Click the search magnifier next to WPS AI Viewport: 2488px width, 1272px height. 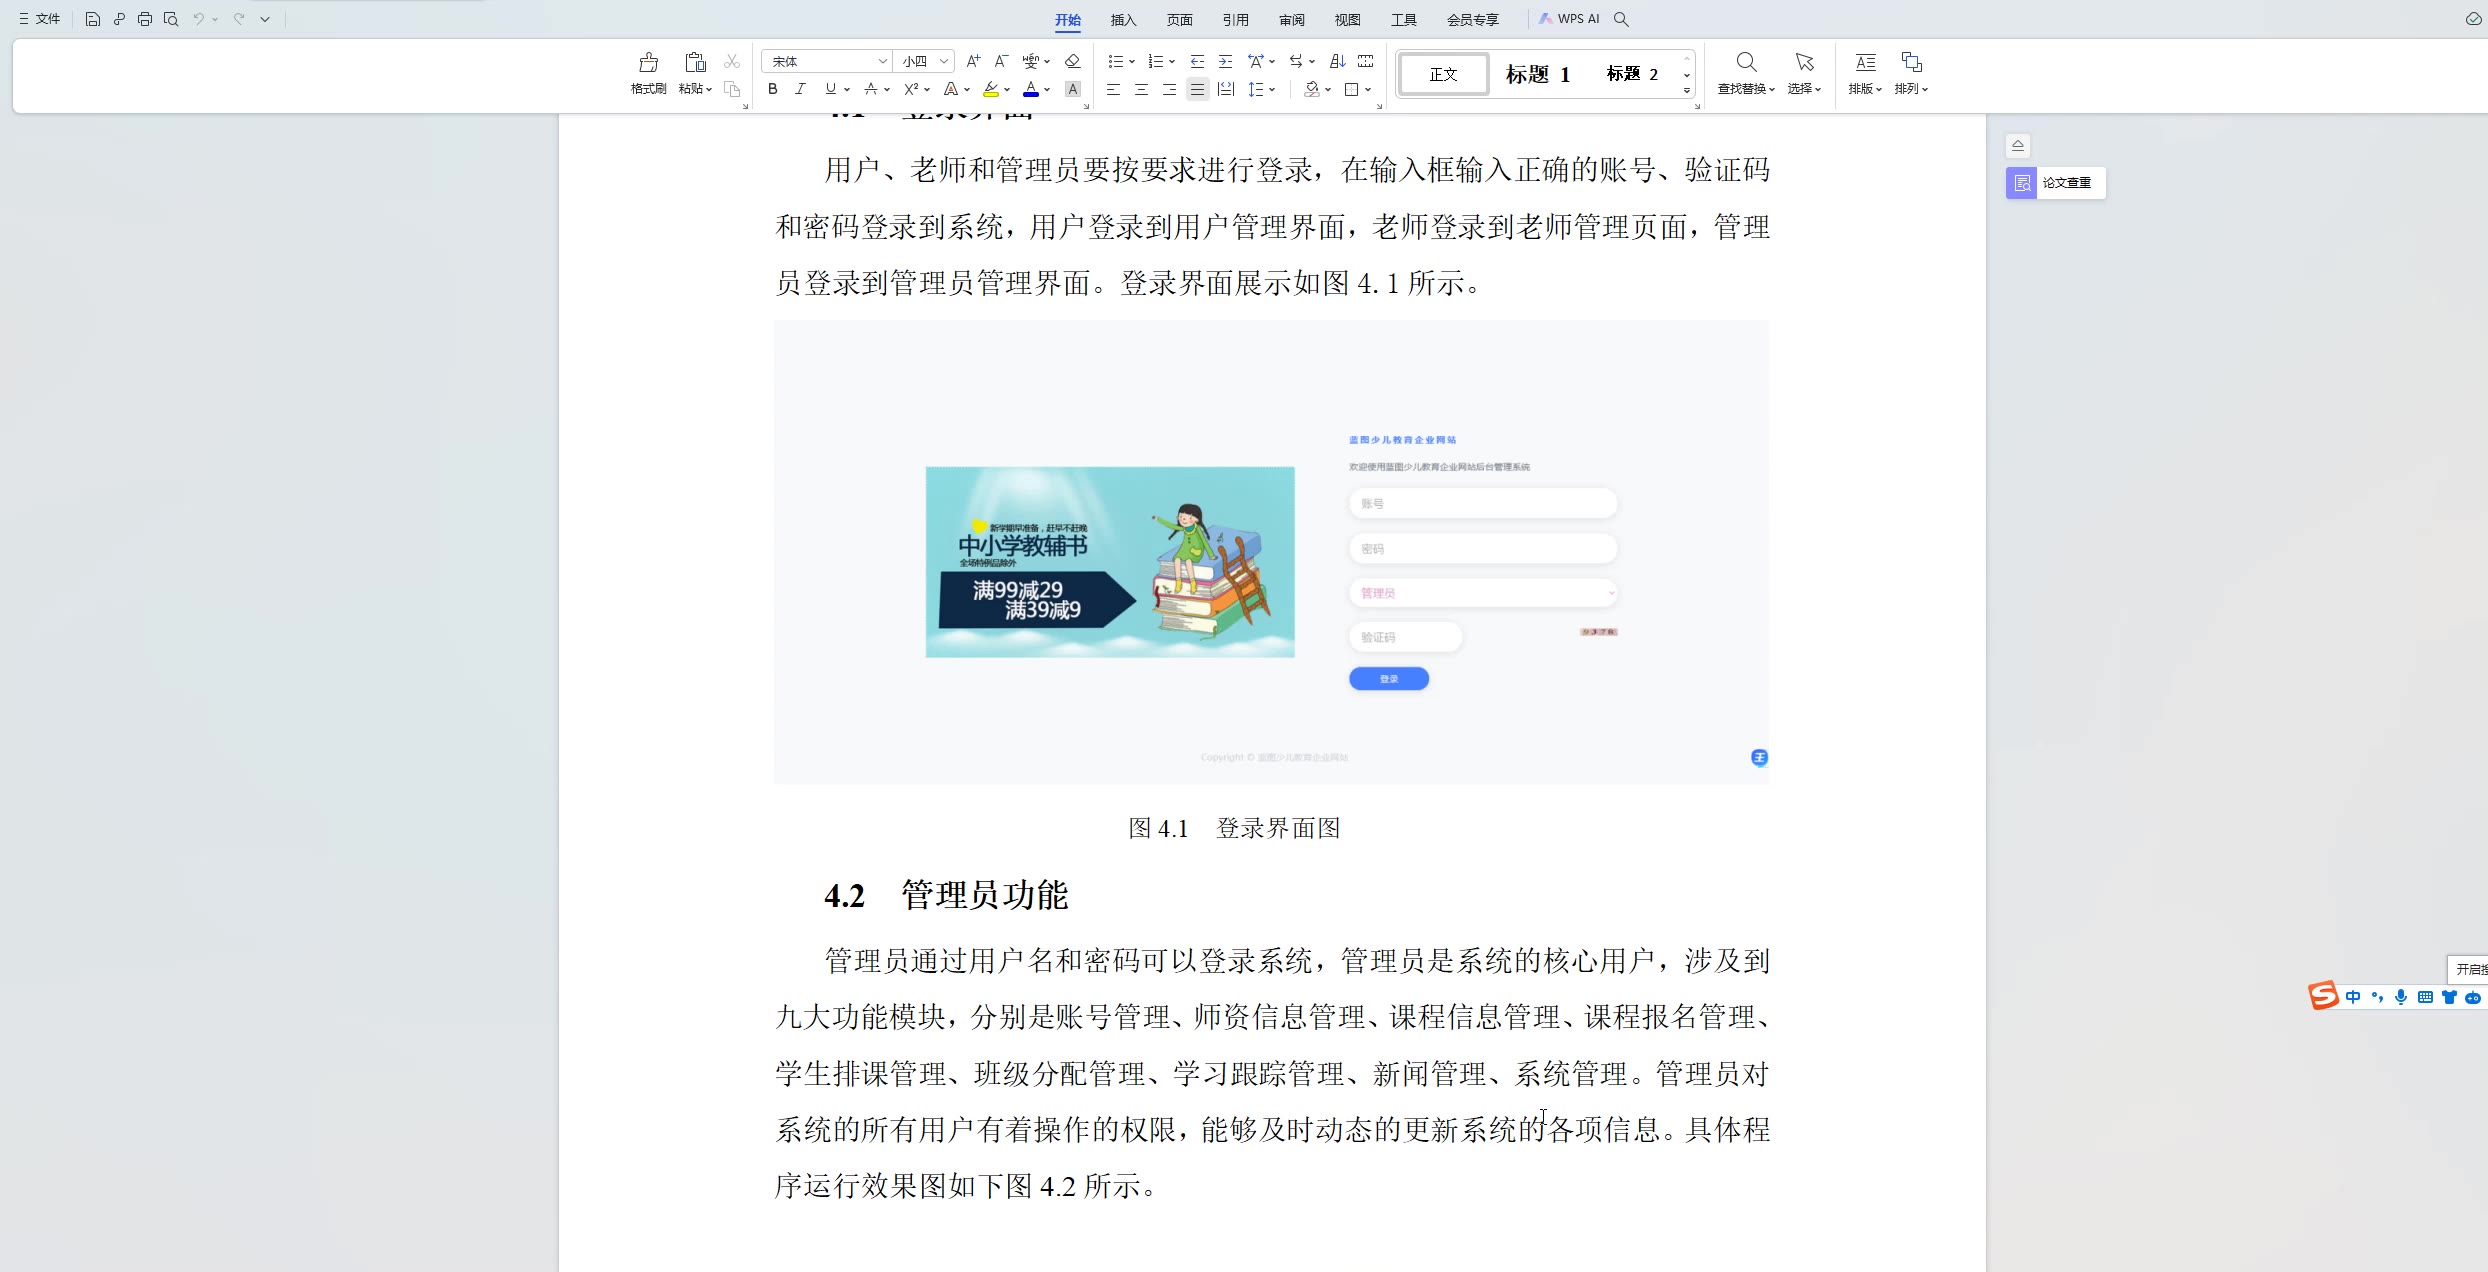tap(1622, 19)
